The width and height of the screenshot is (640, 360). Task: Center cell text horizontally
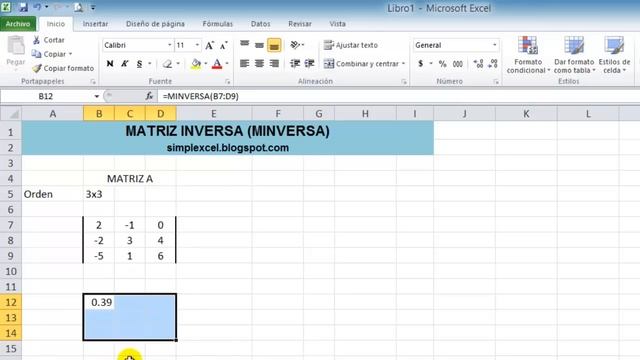tap(259, 64)
